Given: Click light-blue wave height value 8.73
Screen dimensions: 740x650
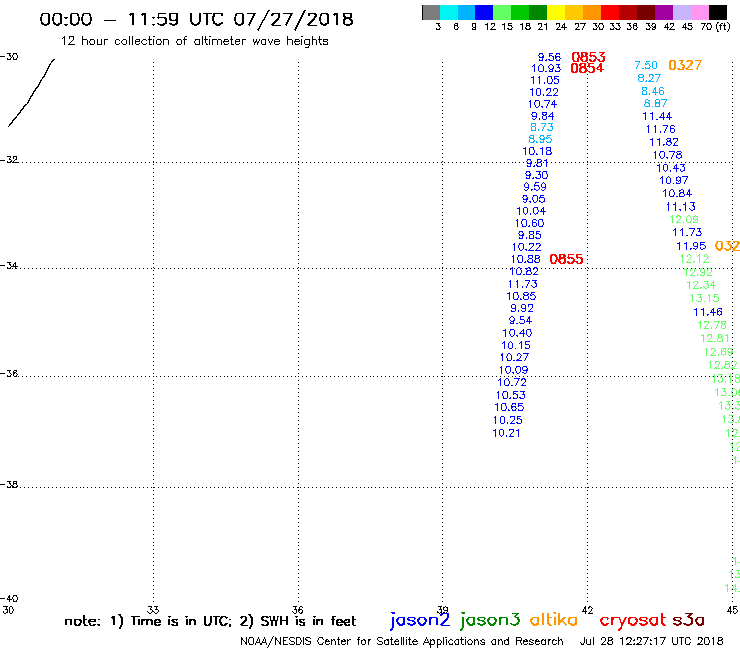Looking at the screenshot, I should coord(541,127).
